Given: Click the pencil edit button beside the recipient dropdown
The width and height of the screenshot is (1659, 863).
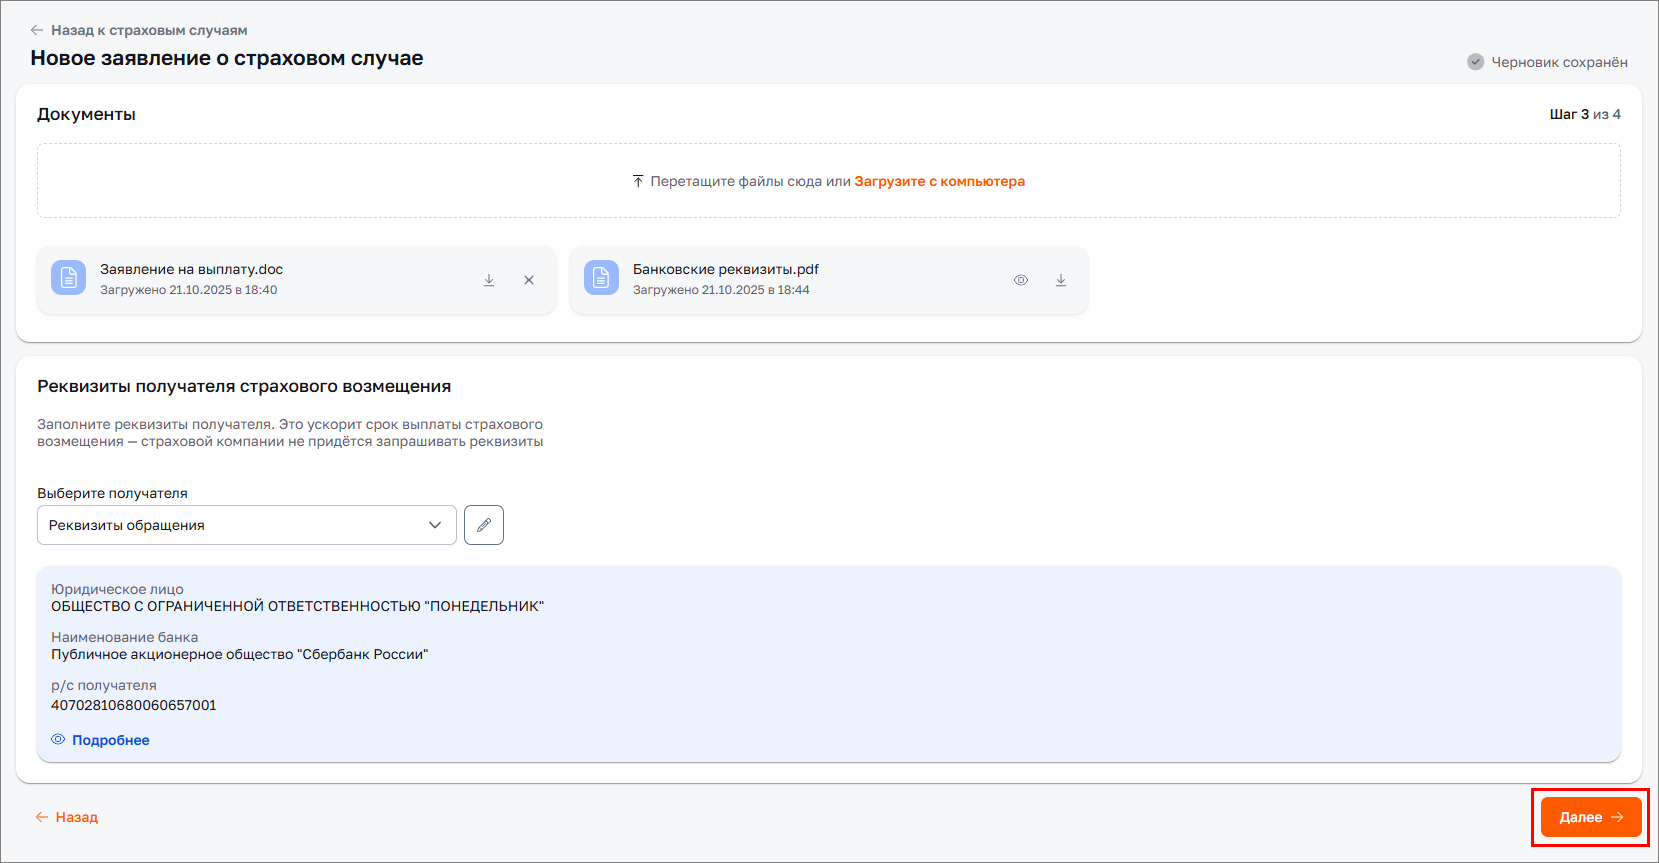Looking at the screenshot, I should [484, 525].
